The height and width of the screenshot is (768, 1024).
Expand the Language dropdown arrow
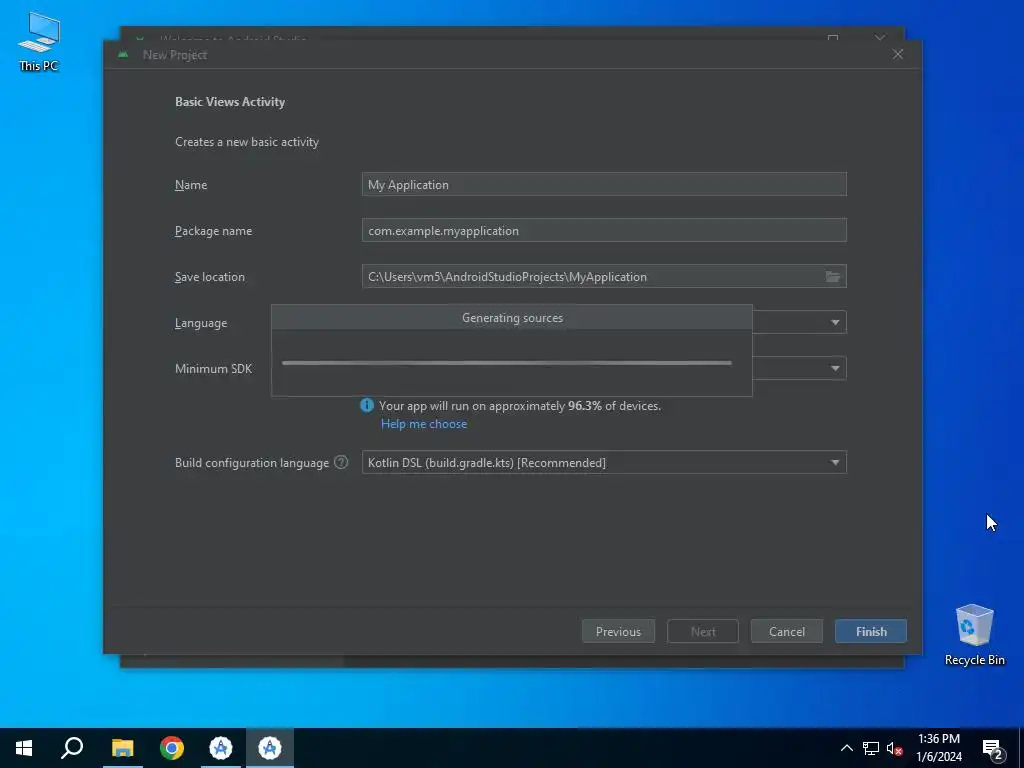point(835,323)
